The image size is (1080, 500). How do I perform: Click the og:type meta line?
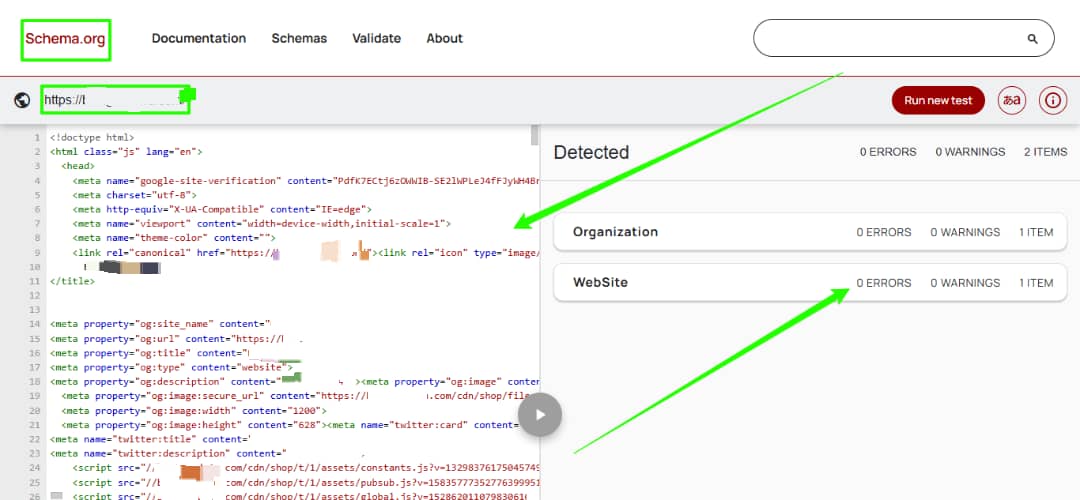(172, 368)
